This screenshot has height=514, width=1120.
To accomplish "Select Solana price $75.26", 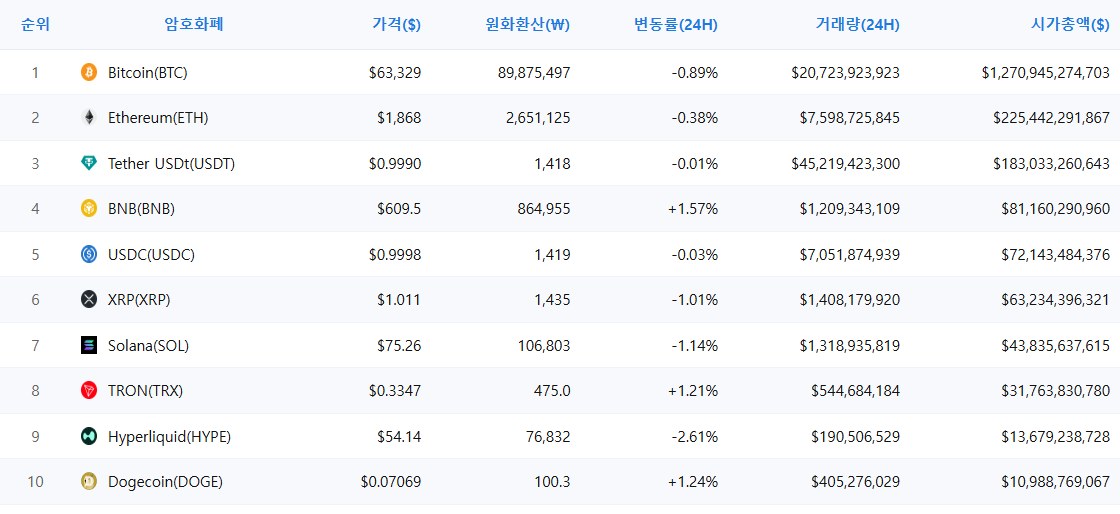I will pyautogui.click(x=399, y=346).
